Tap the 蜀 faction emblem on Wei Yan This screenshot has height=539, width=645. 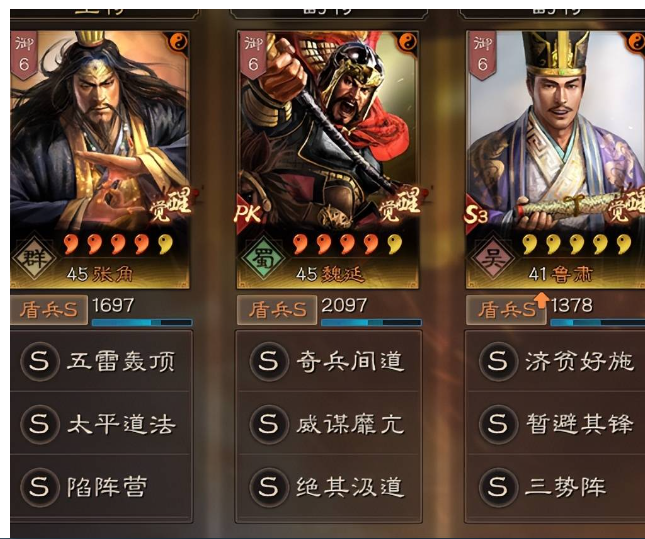(x=263, y=258)
